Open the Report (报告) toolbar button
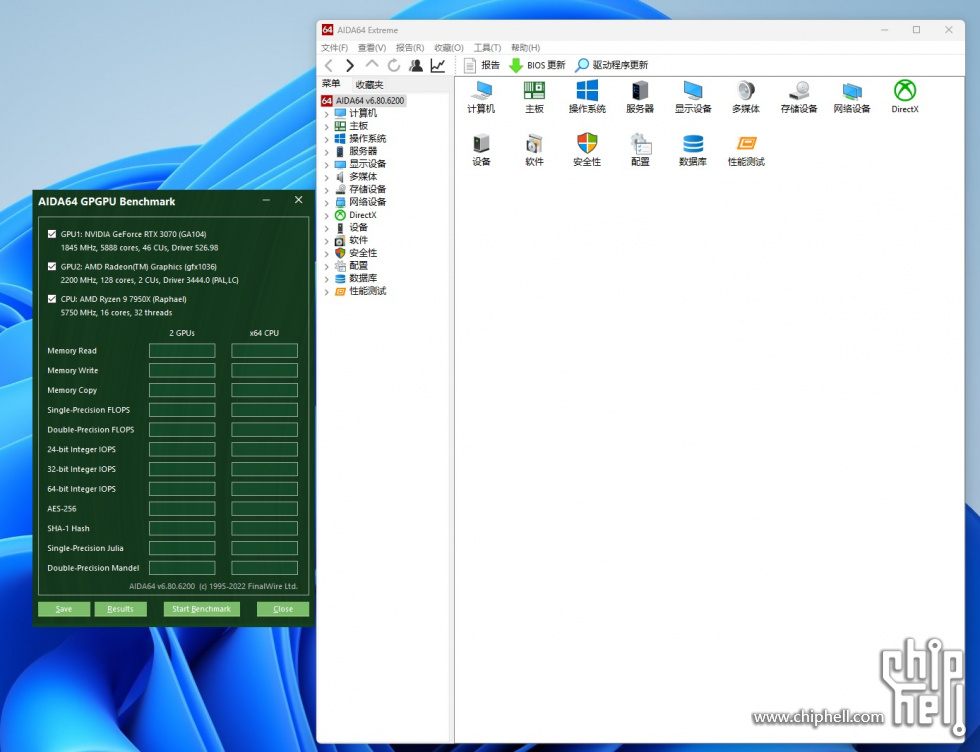The height and width of the screenshot is (752, 980). 482,65
